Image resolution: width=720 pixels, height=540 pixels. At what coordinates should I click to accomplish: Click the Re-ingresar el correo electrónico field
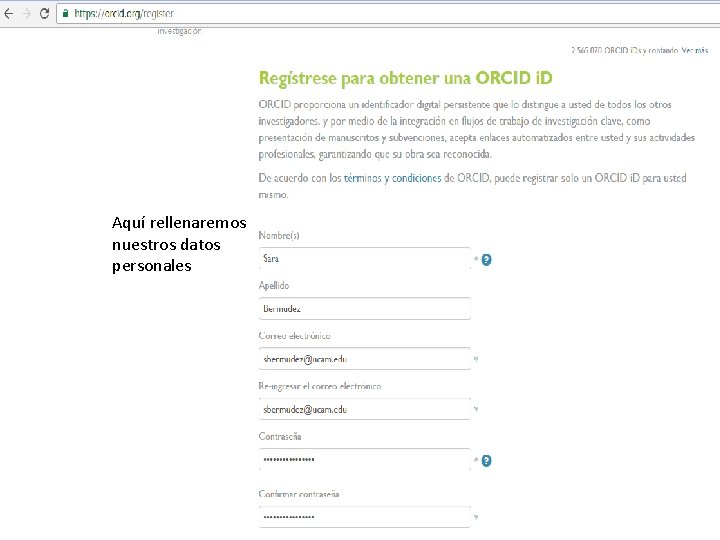pyautogui.click(x=365, y=409)
